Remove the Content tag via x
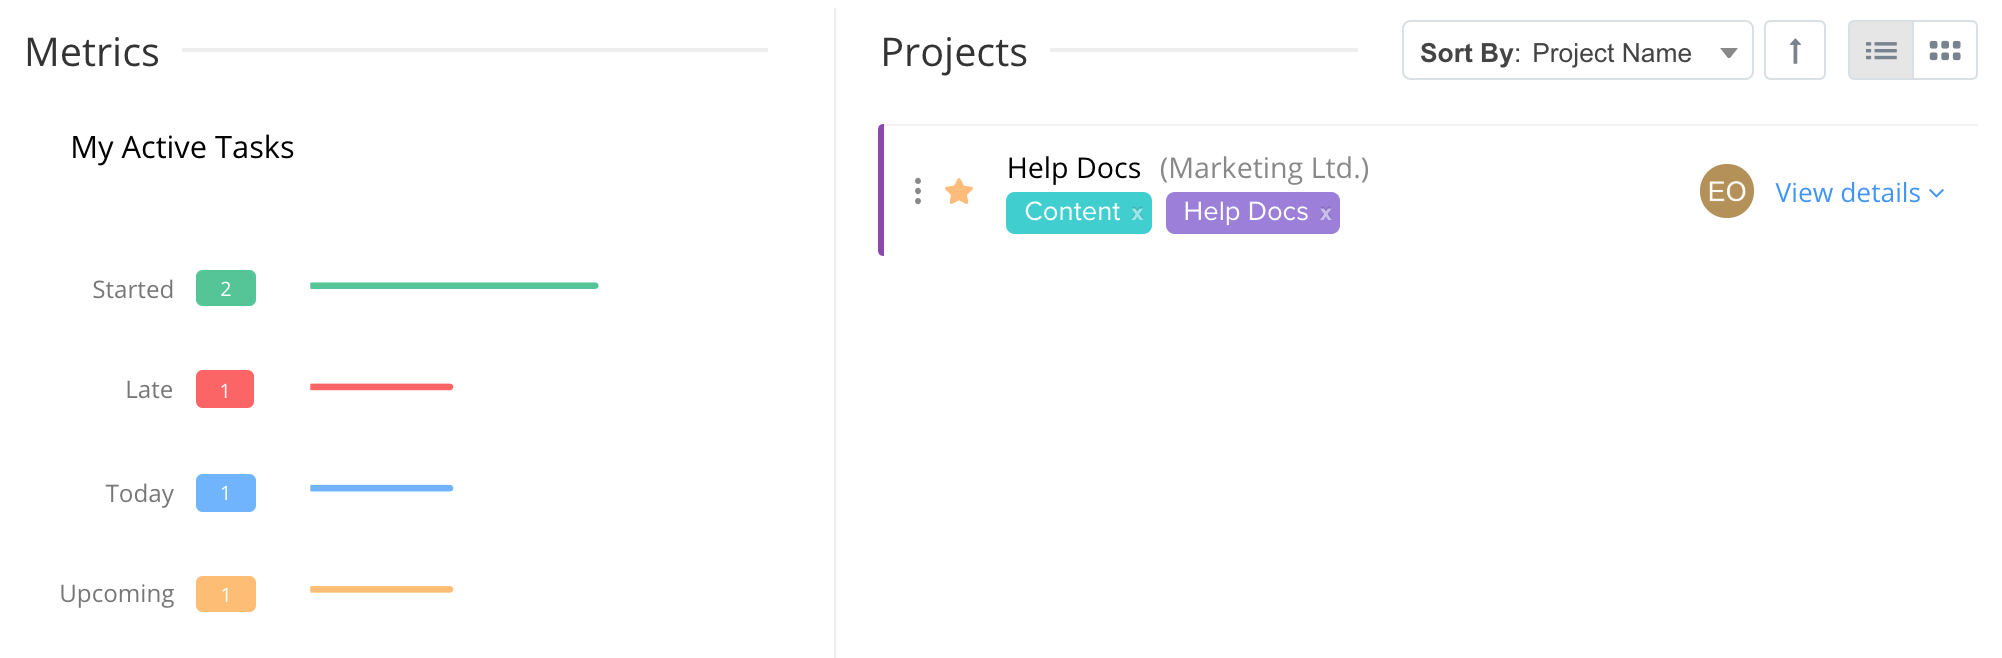This screenshot has height=658, width=2002. [x=1137, y=213]
